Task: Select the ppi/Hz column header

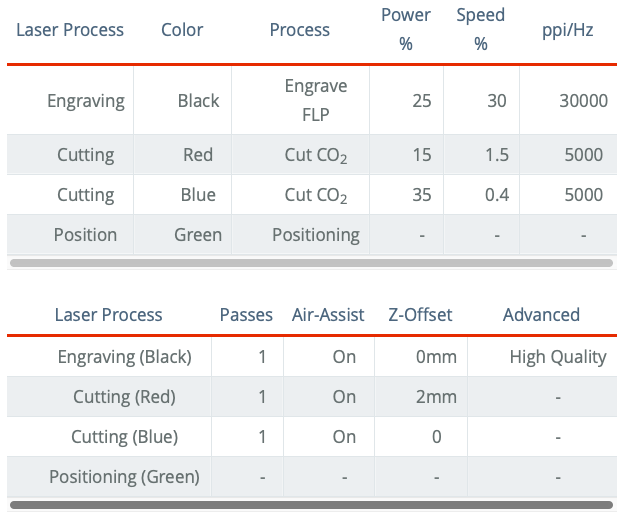Action: coord(567,30)
